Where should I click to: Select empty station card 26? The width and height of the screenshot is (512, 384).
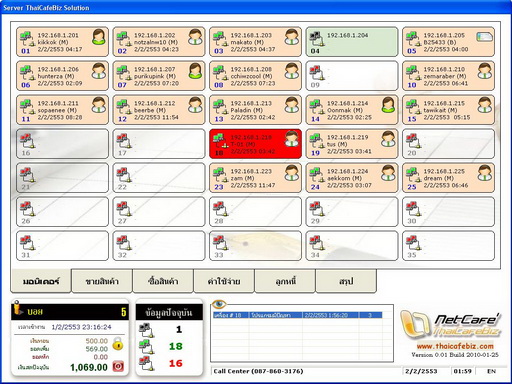point(62,212)
